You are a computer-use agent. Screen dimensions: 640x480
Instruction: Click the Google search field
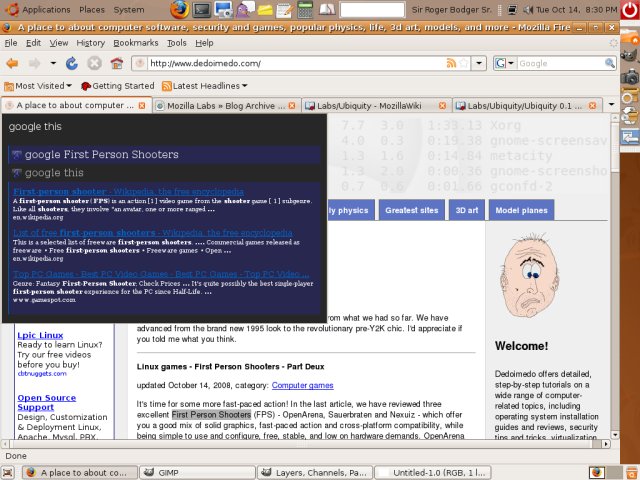[x=560, y=63]
